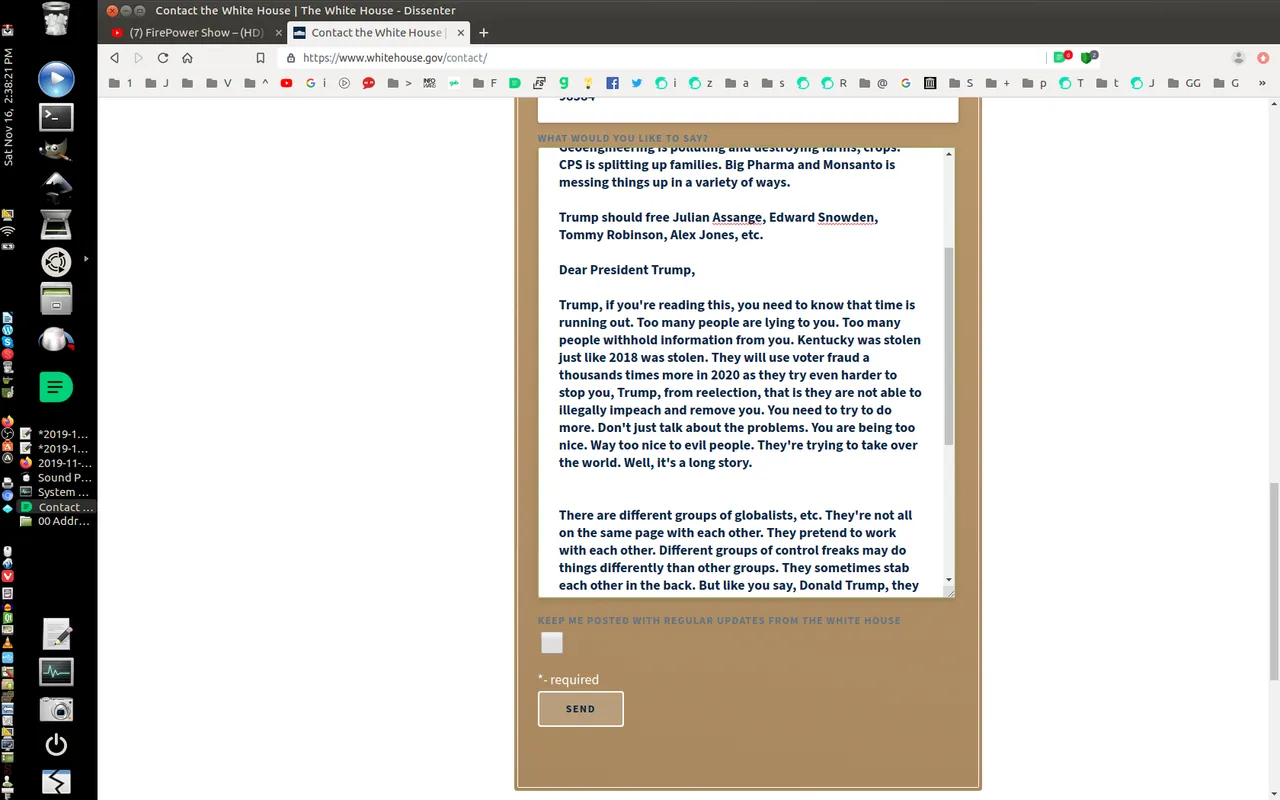Open bookmark folder labeled S
The width and height of the screenshot is (1280, 800).
(x=961, y=83)
